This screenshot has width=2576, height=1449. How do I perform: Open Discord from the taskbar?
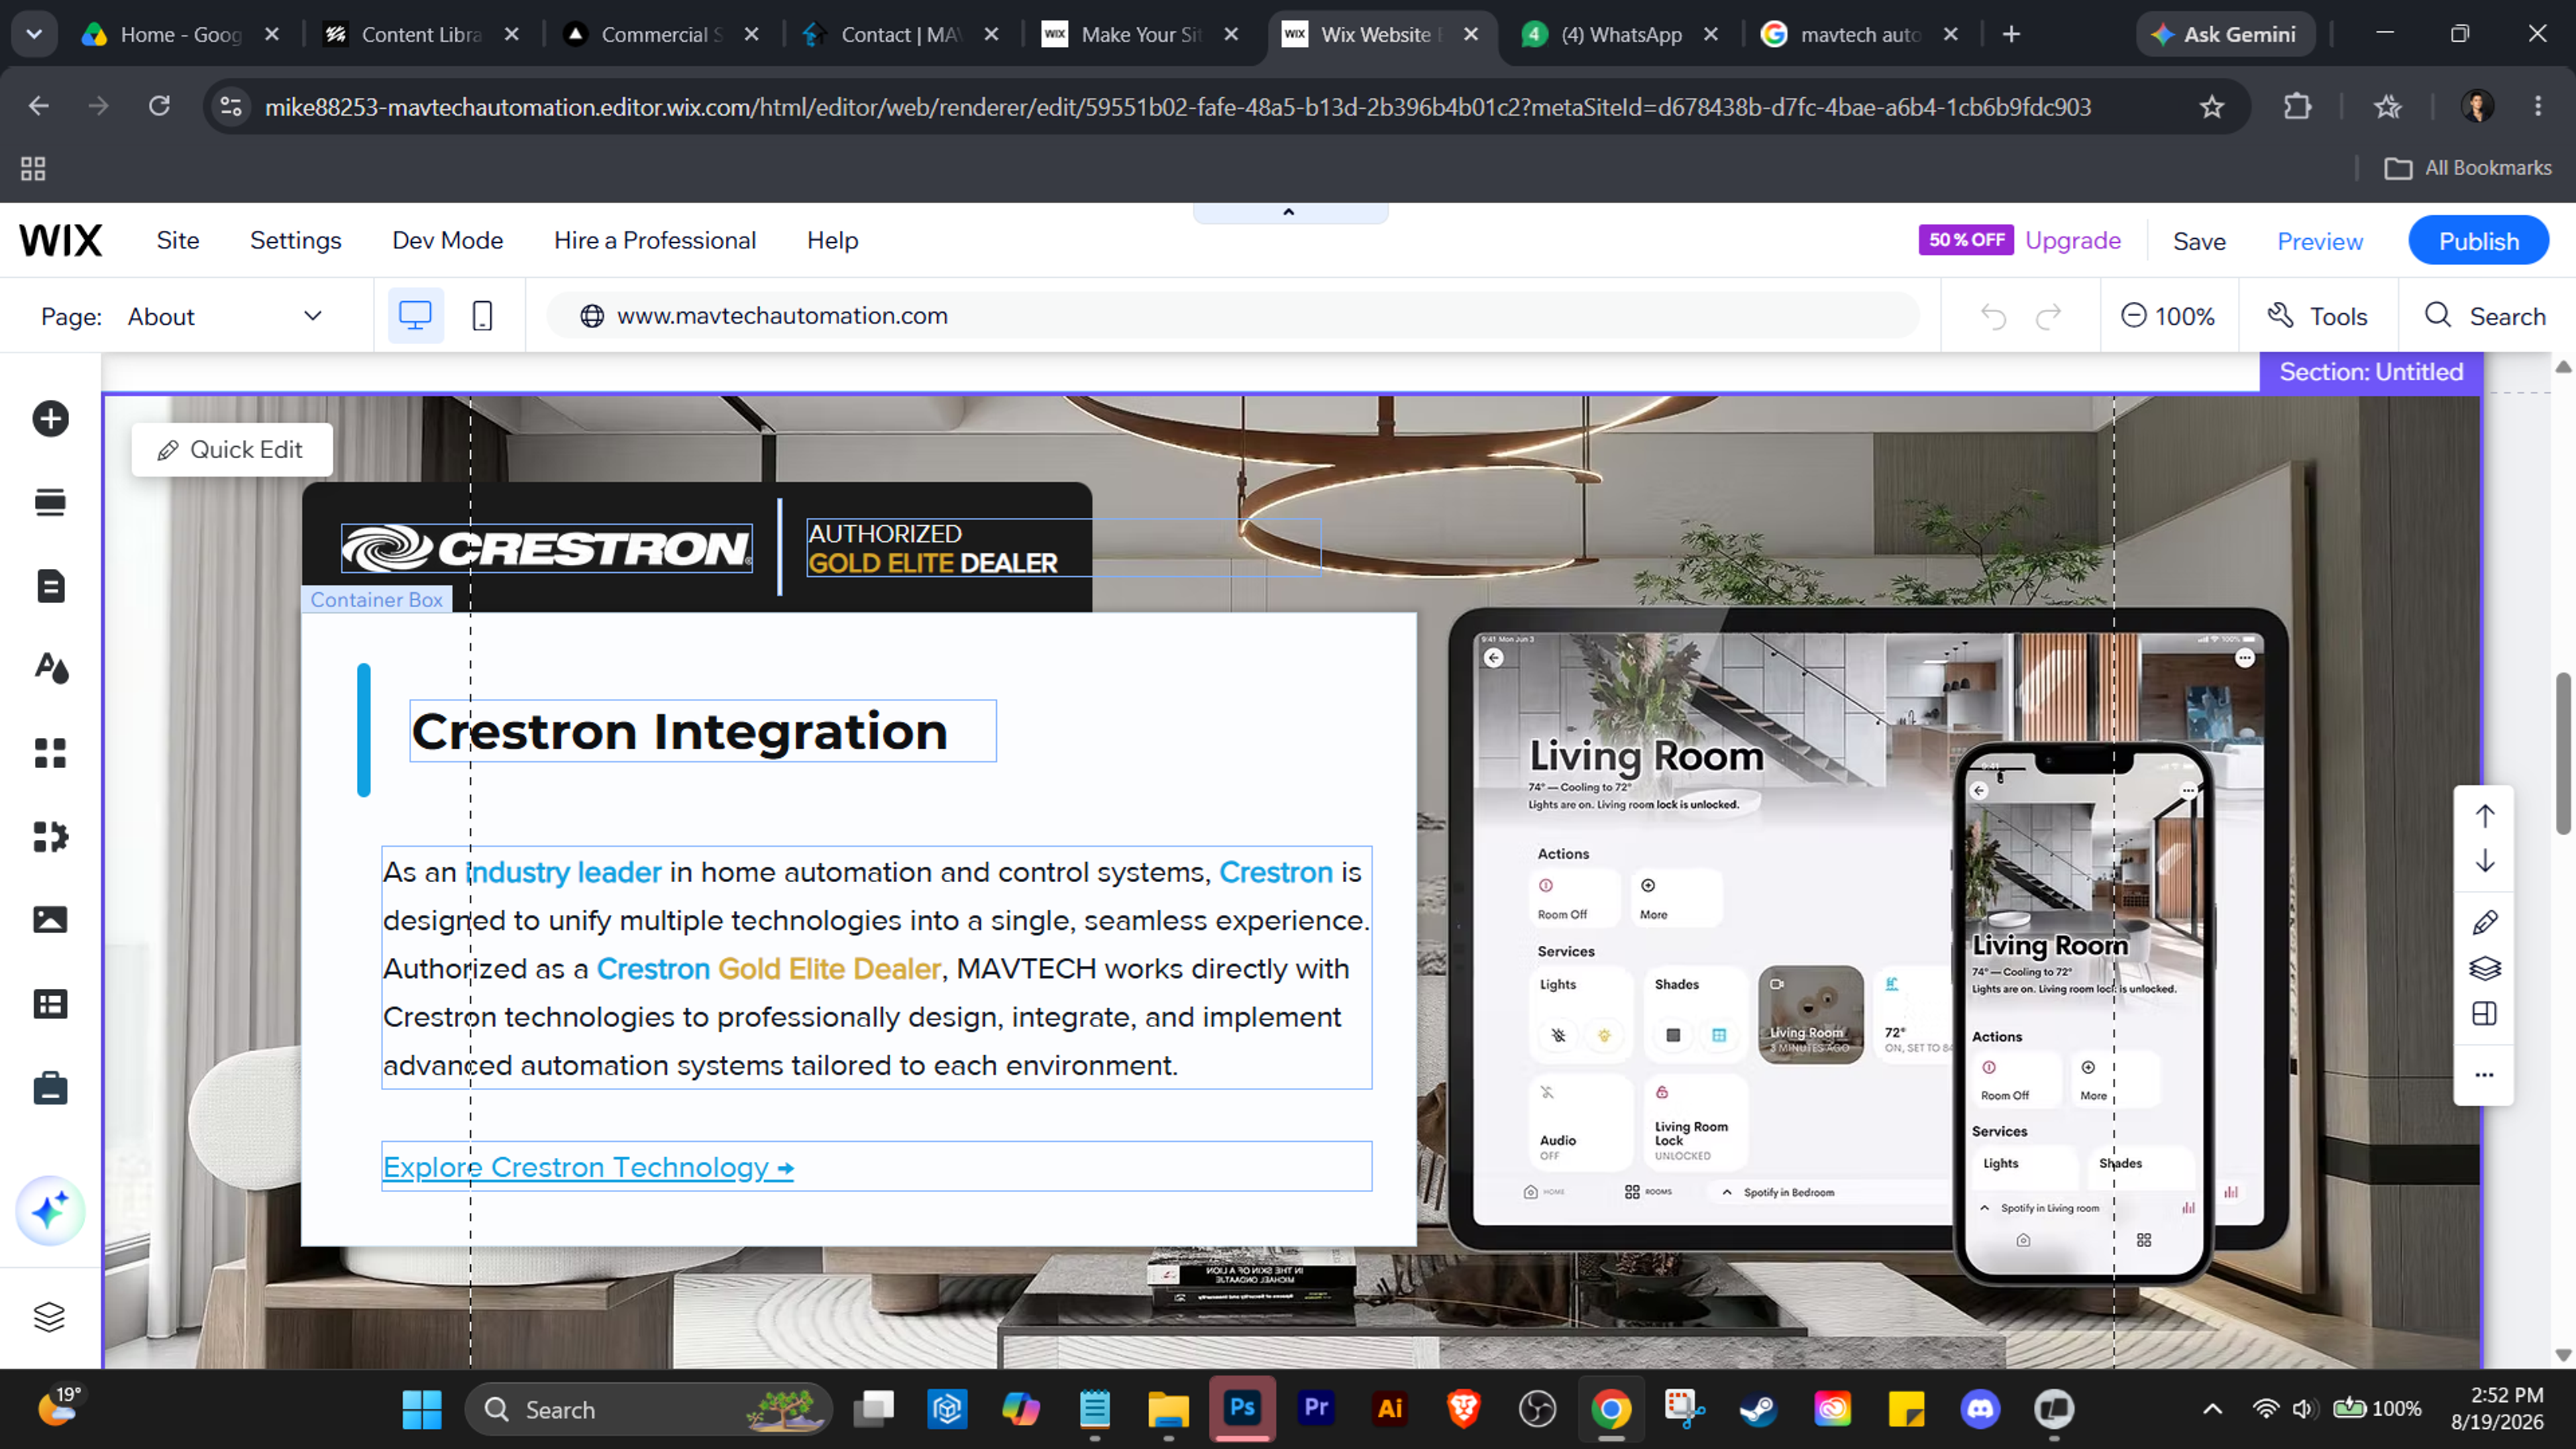1980,1409
